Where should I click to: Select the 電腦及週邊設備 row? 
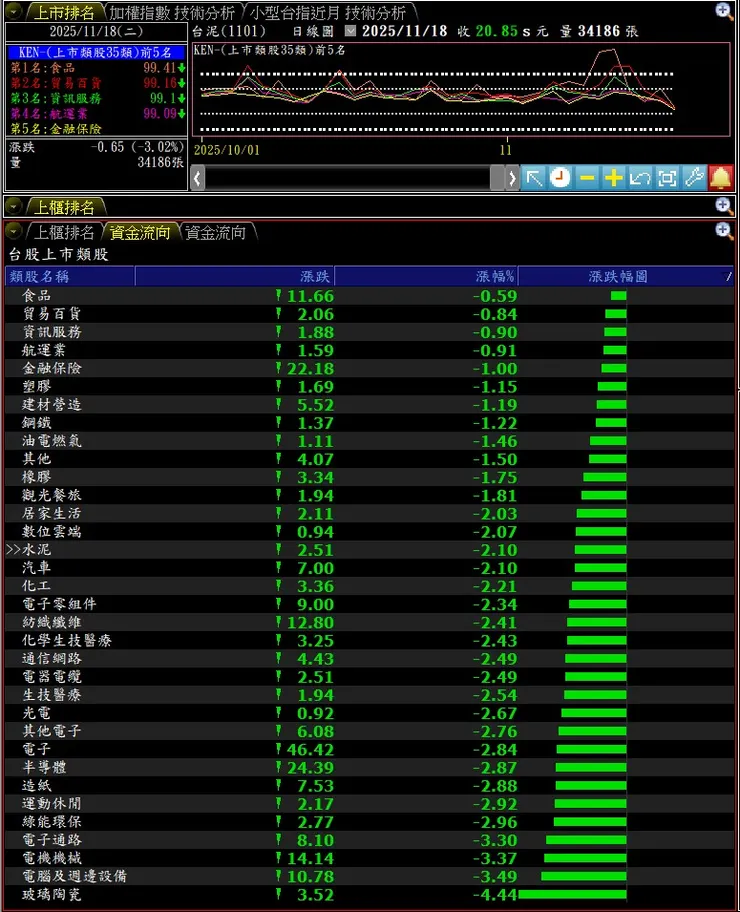click(369, 877)
